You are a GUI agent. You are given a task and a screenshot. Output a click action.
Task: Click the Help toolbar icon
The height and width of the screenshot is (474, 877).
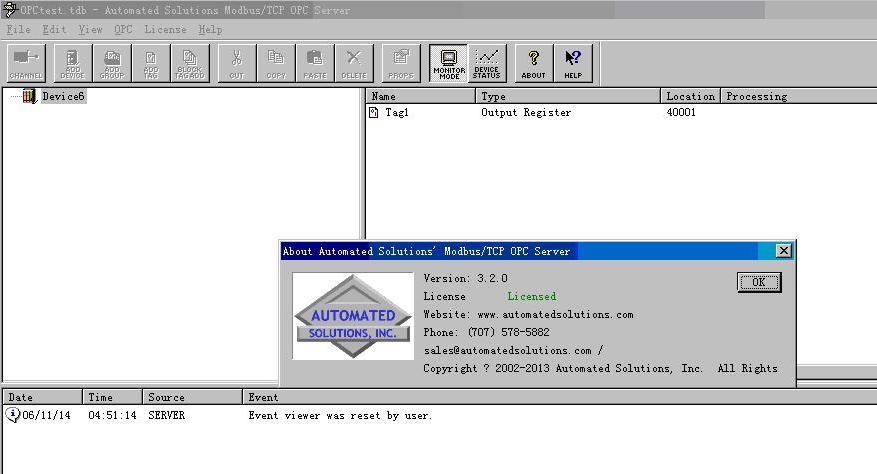pos(573,63)
